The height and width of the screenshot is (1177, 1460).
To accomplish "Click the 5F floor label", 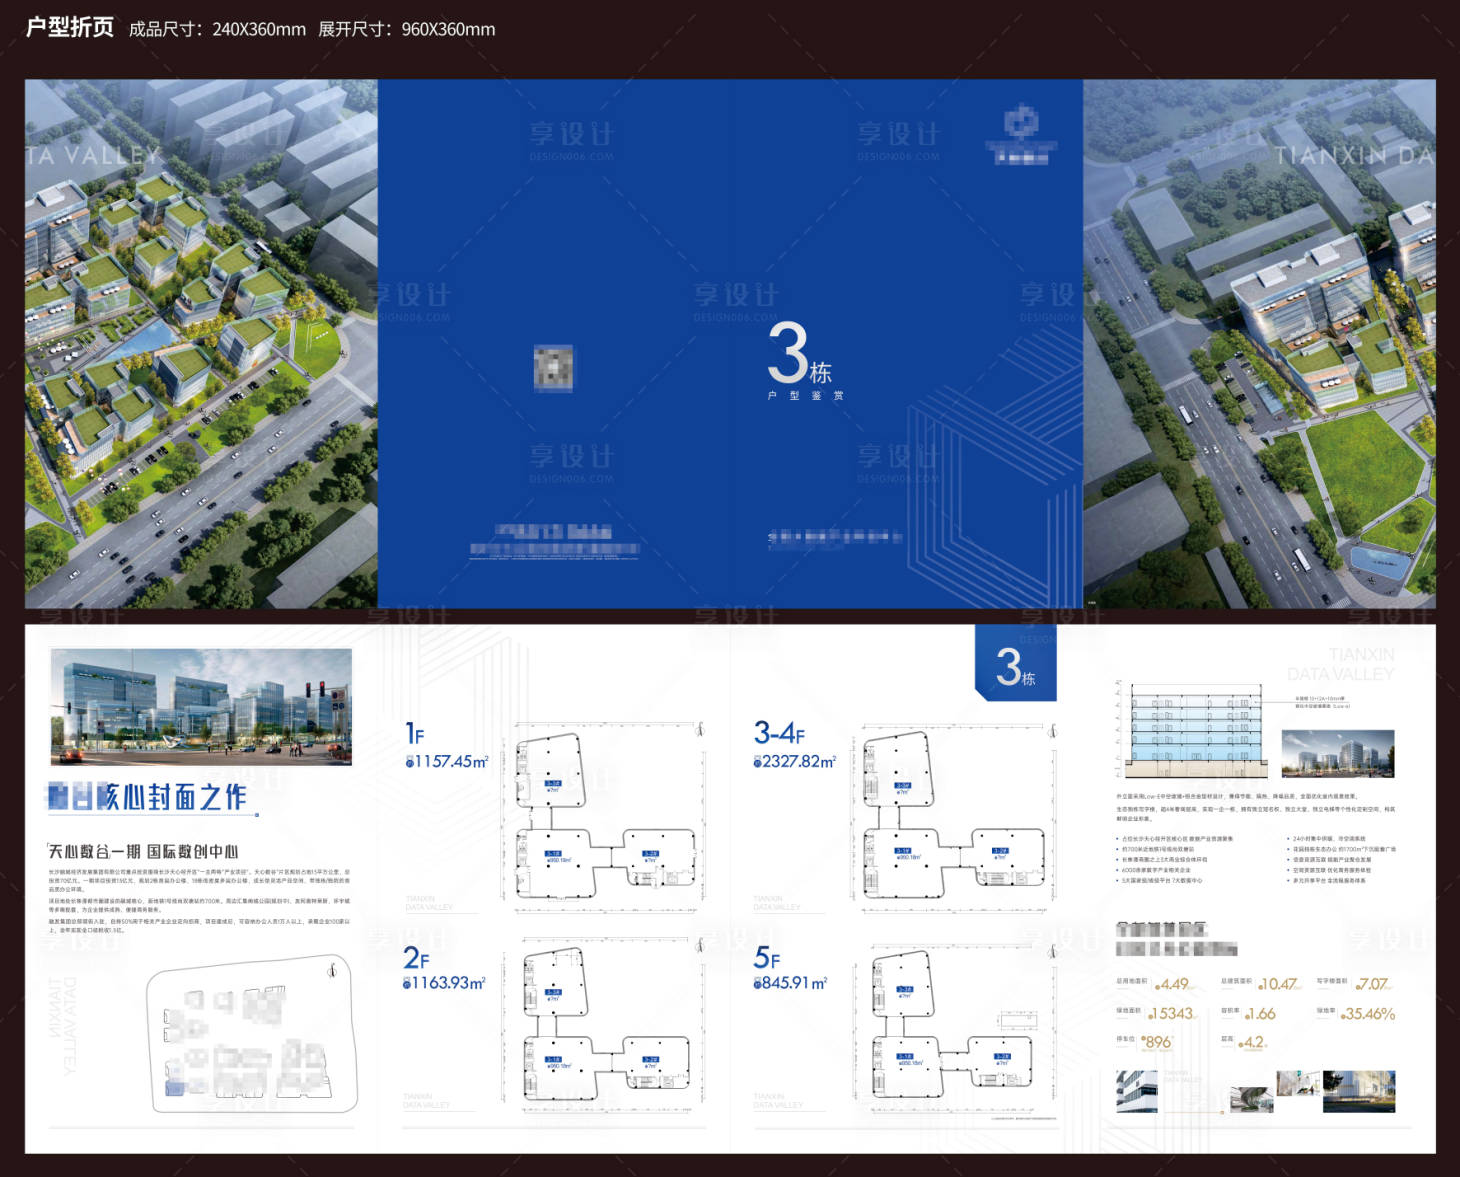I will (767, 958).
